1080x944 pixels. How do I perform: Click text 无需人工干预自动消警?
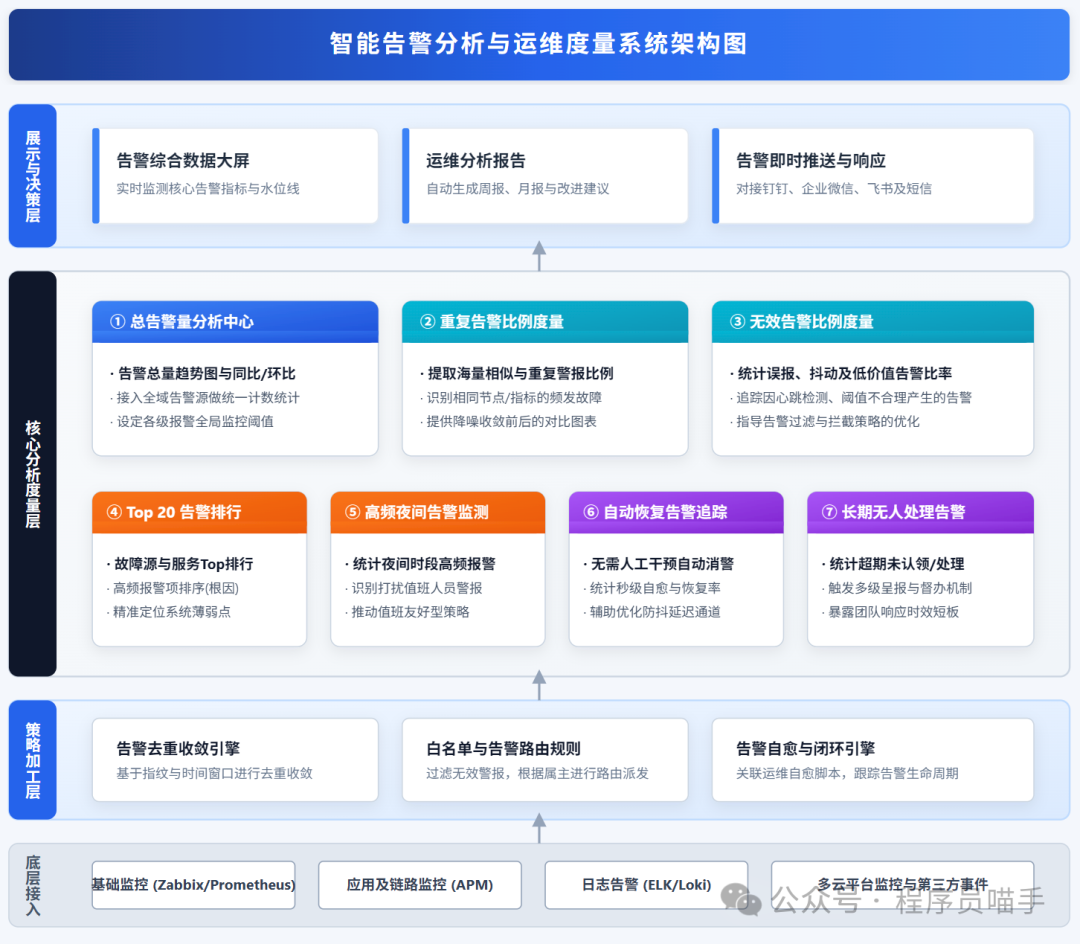(662, 564)
